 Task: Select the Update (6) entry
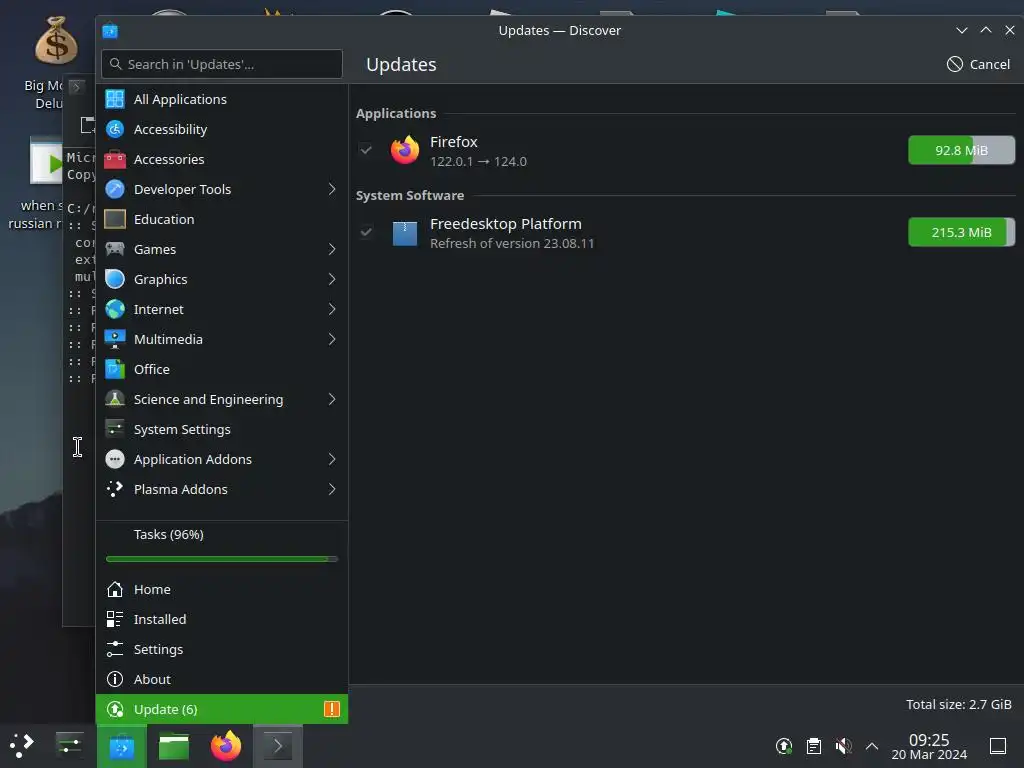click(x=221, y=709)
